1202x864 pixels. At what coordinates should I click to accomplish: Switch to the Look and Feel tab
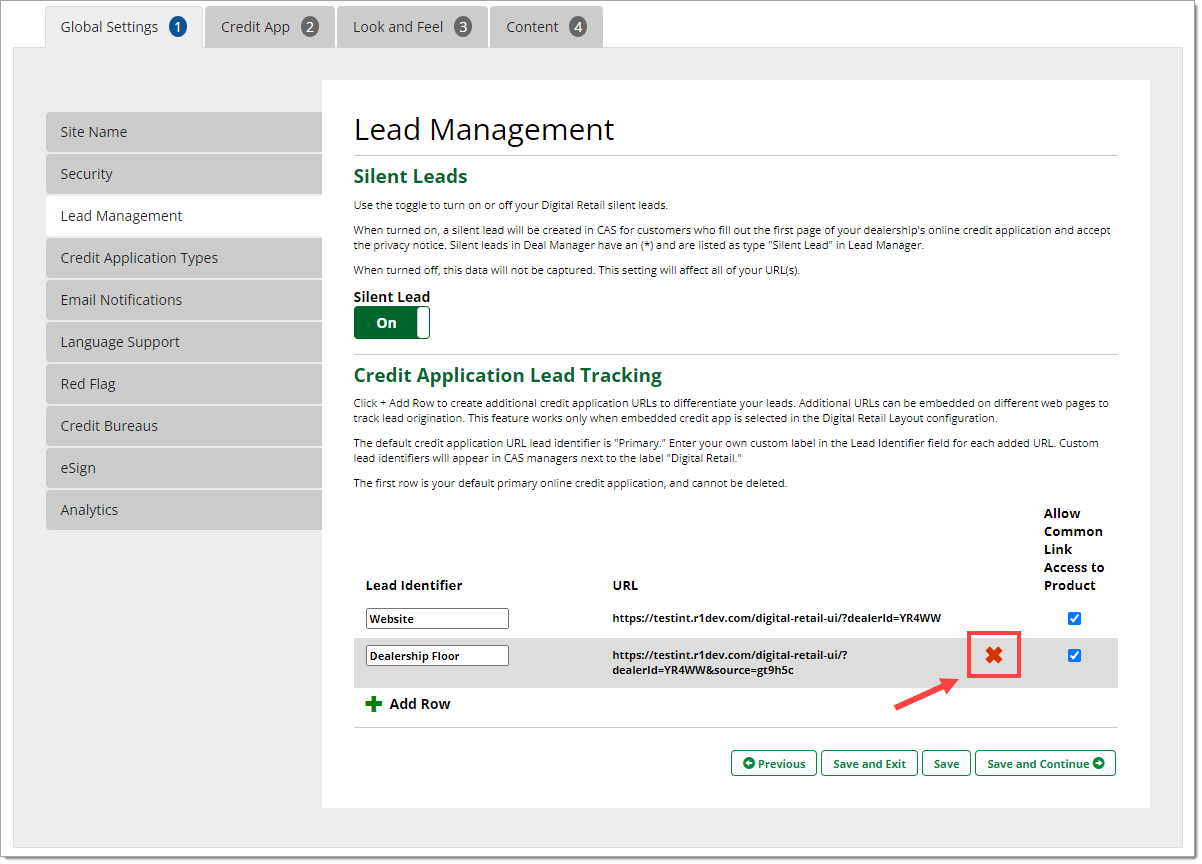(x=412, y=27)
